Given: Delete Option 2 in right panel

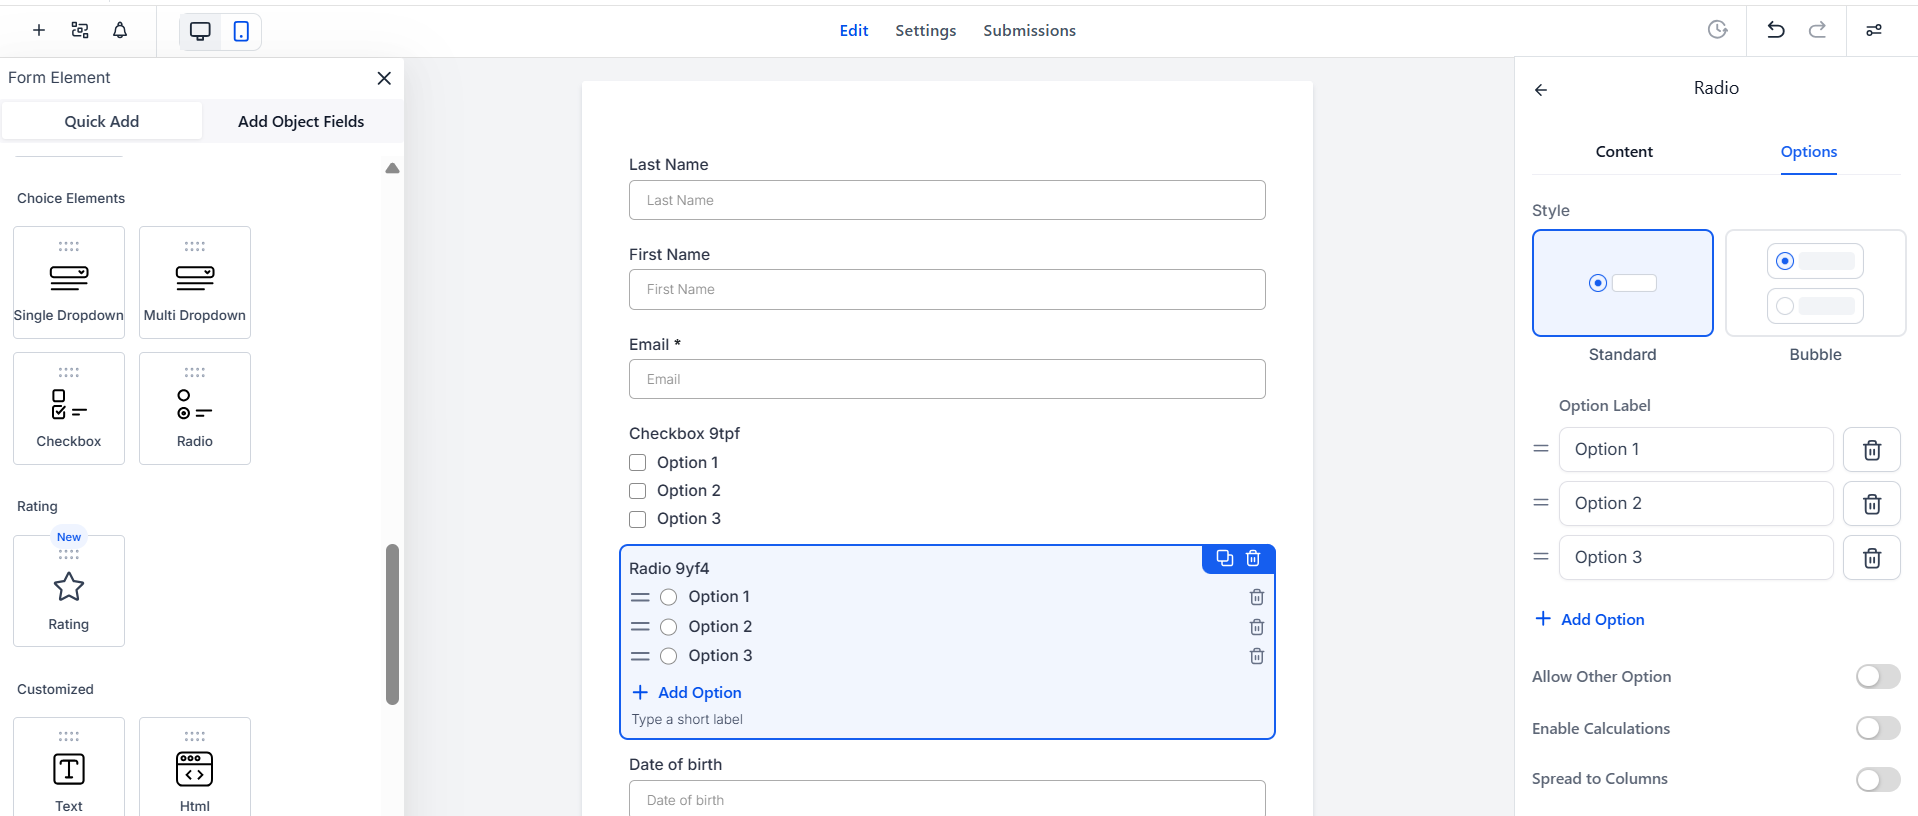Looking at the screenshot, I should tap(1872, 504).
